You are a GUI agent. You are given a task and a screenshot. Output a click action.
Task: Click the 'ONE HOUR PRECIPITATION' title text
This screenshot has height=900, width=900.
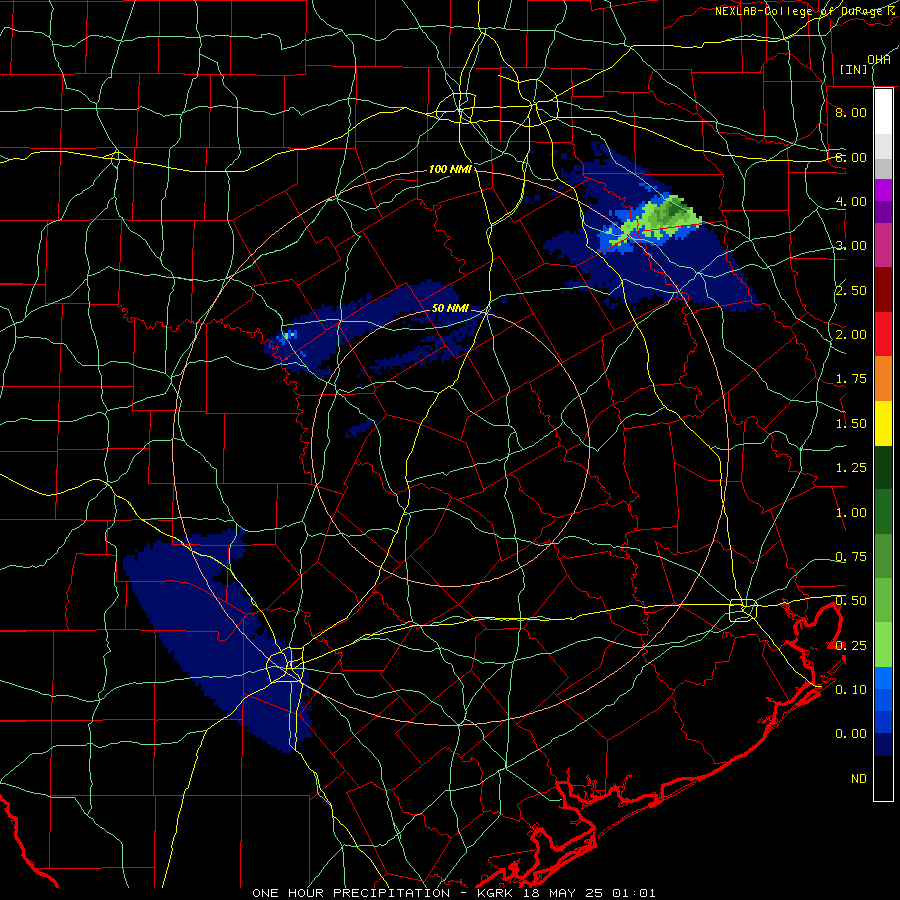(351, 893)
